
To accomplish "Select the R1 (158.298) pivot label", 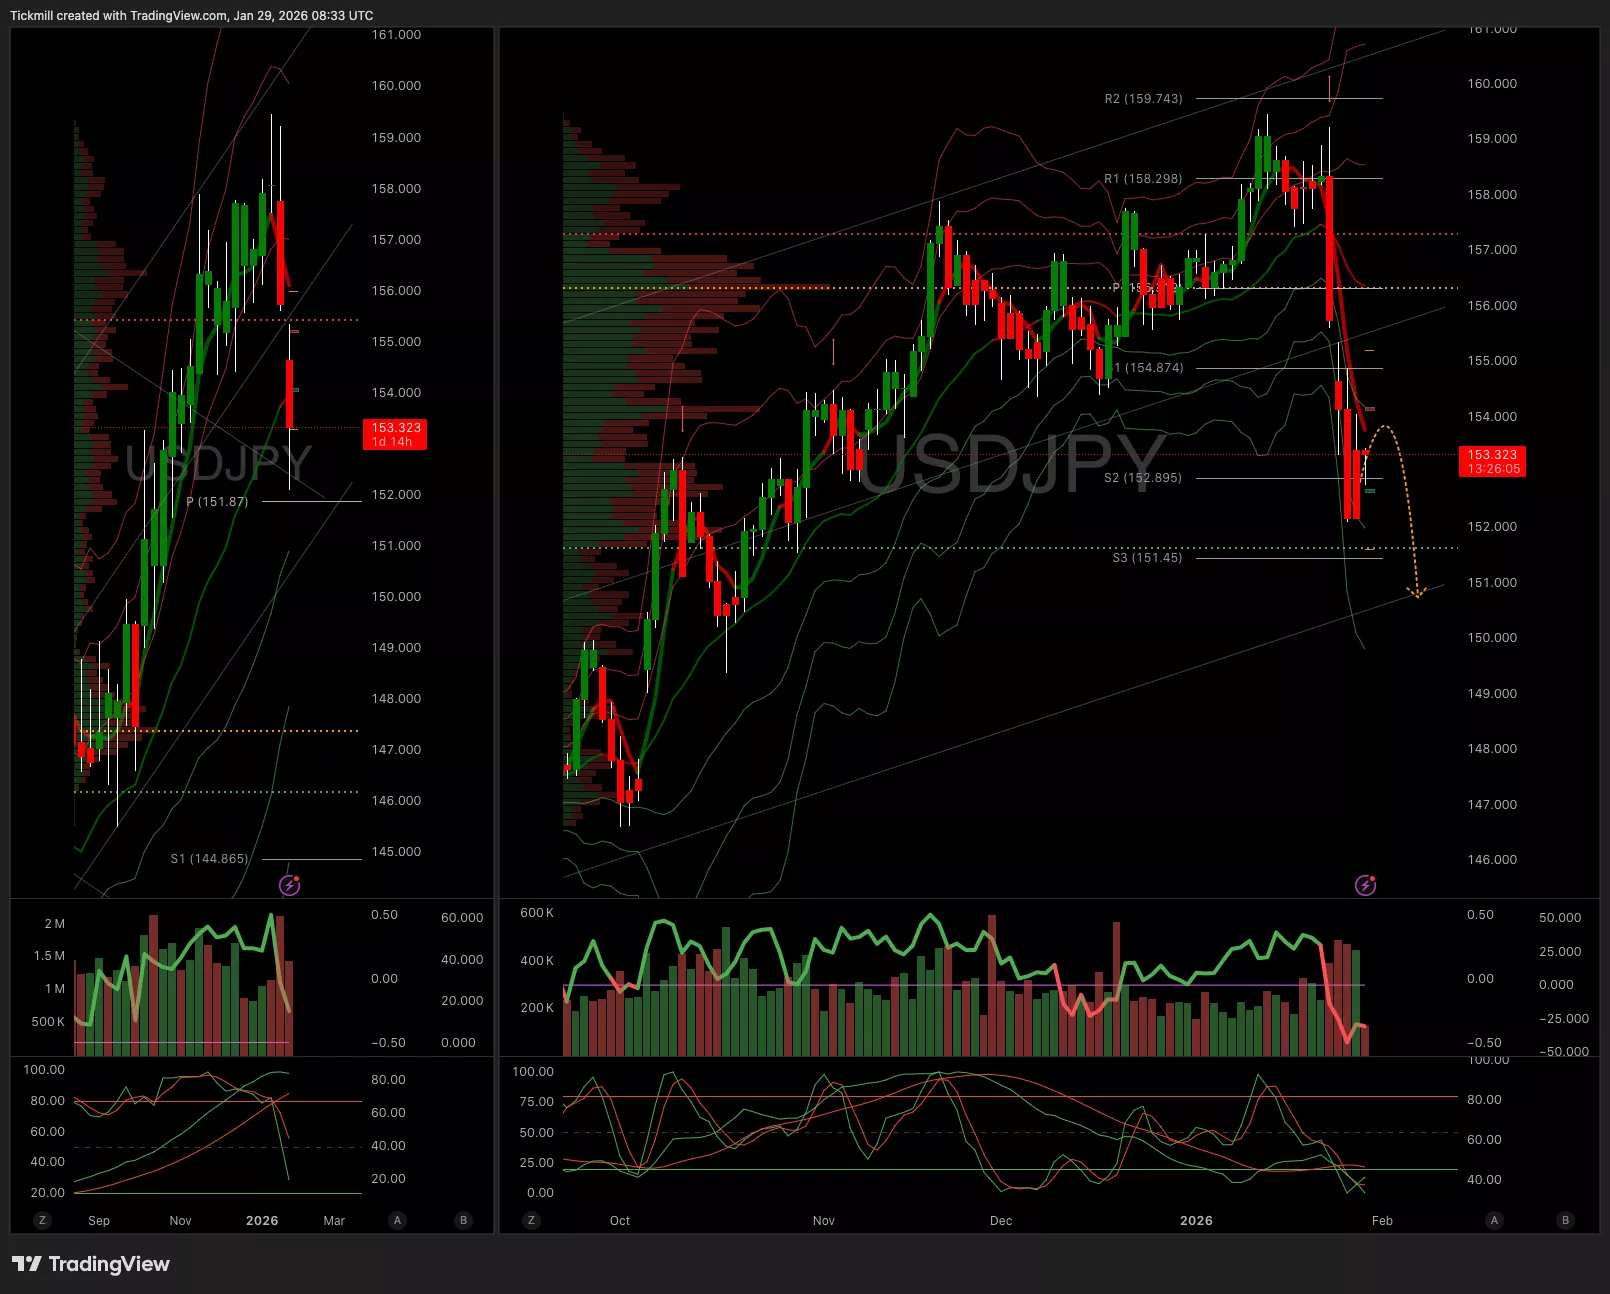I will tap(1143, 179).
